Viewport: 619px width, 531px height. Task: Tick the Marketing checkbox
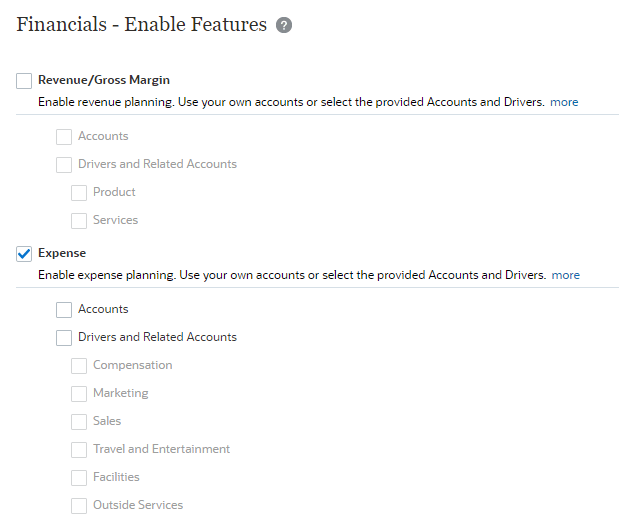click(79, 394)
